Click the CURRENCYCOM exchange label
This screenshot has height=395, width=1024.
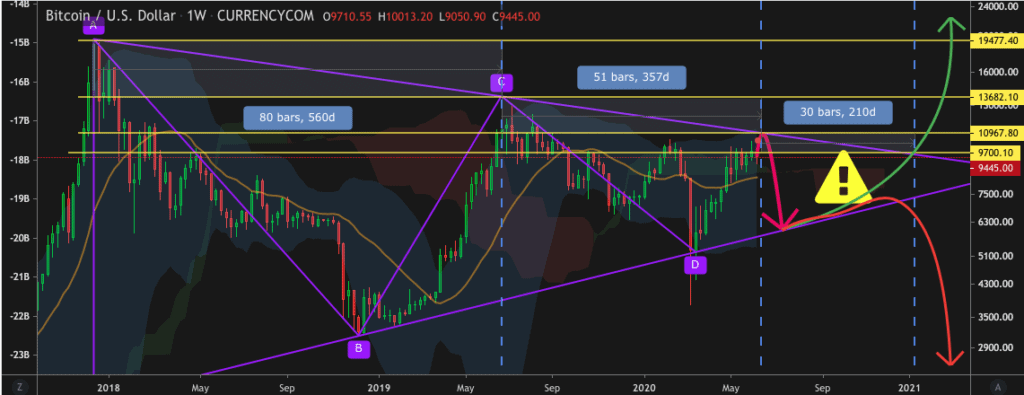pos(264,16)
